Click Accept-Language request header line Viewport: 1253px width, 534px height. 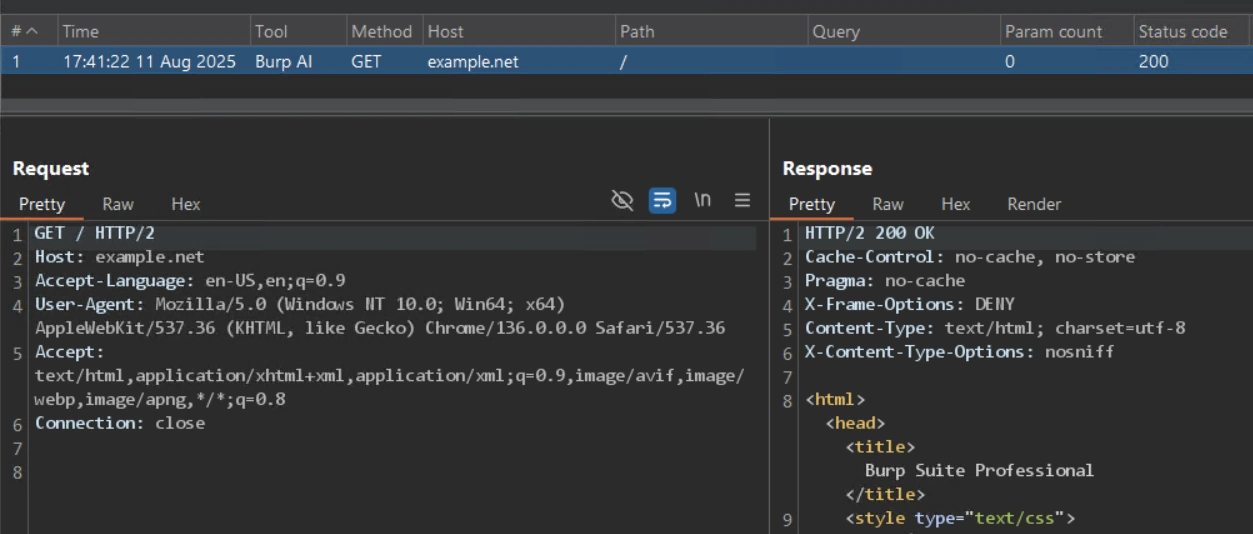click(190, 281)
